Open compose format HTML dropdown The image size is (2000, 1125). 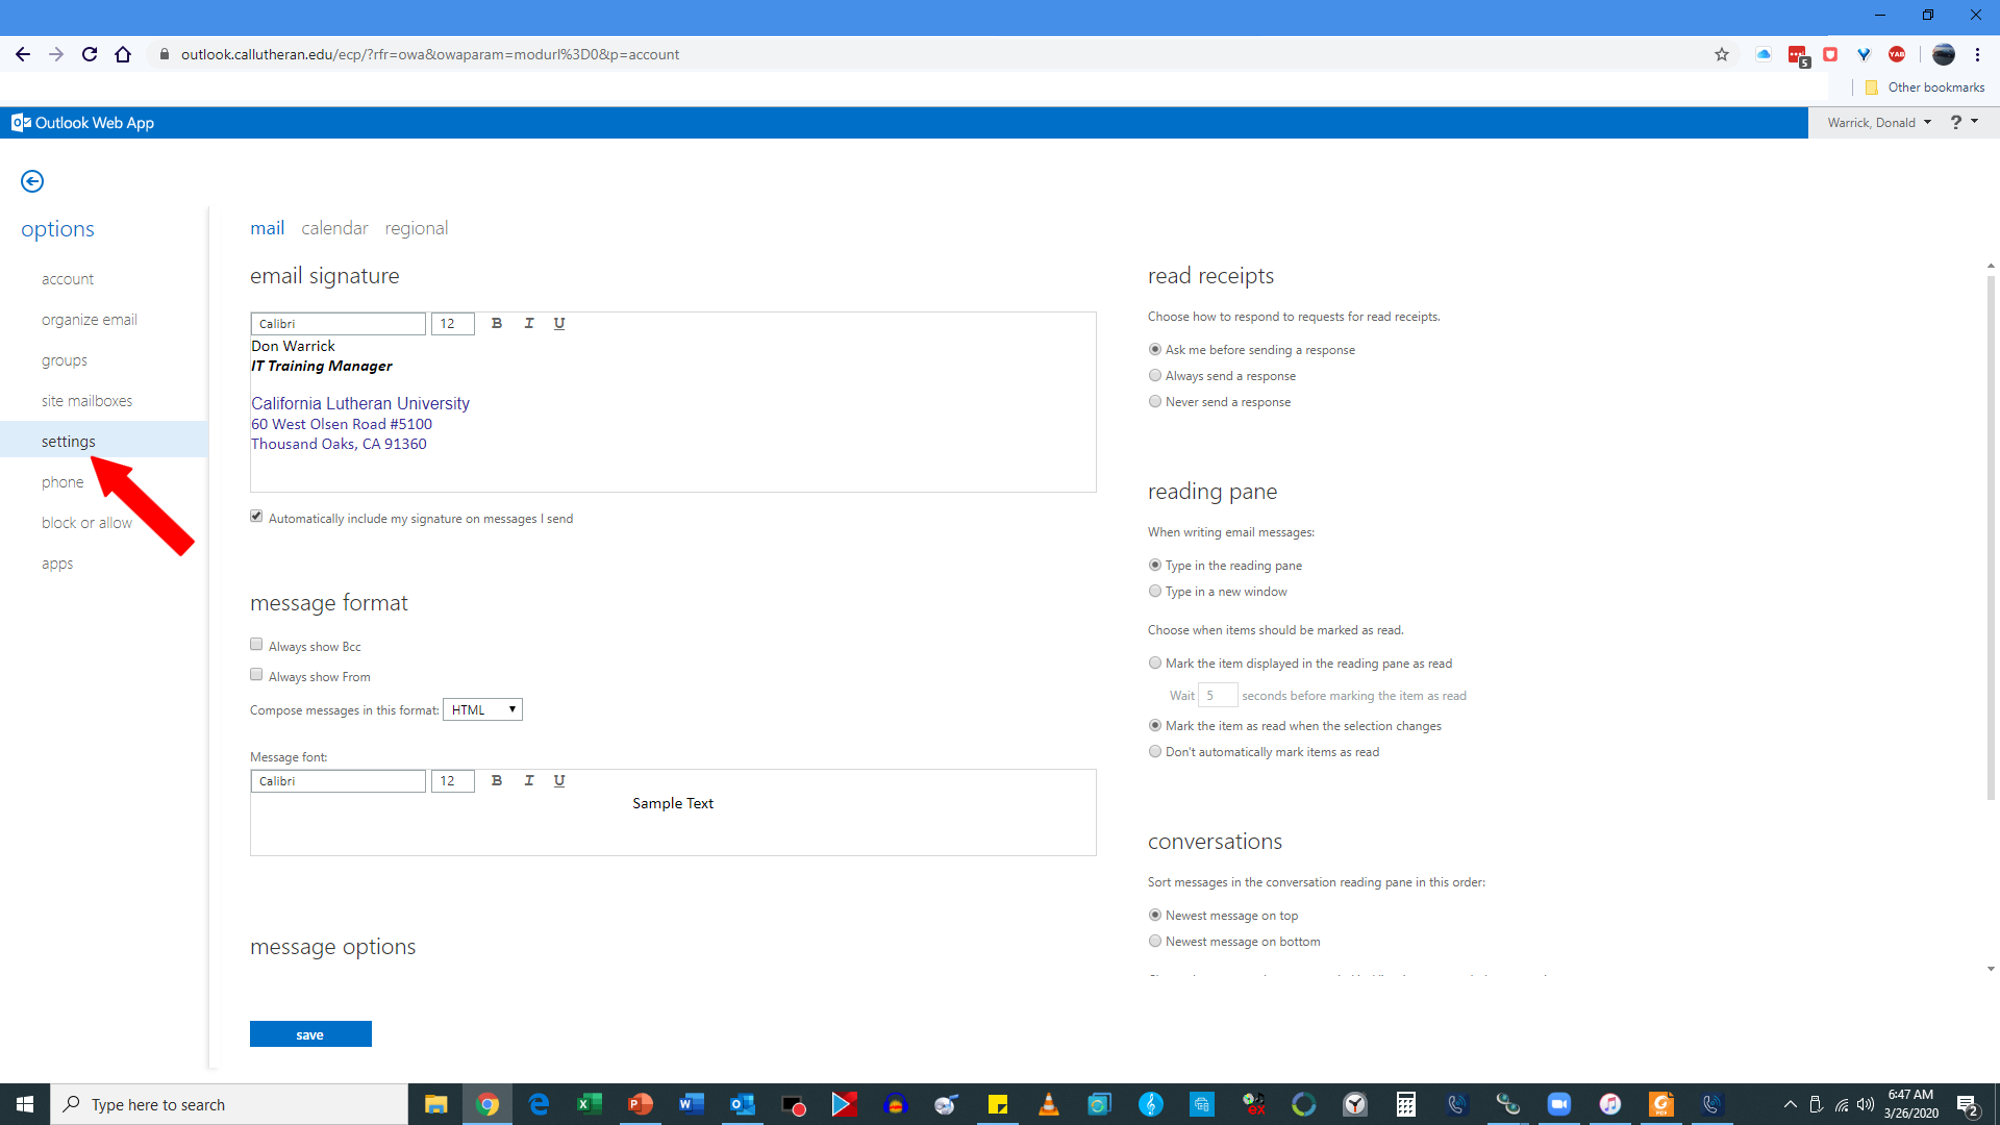coord(483,709)
